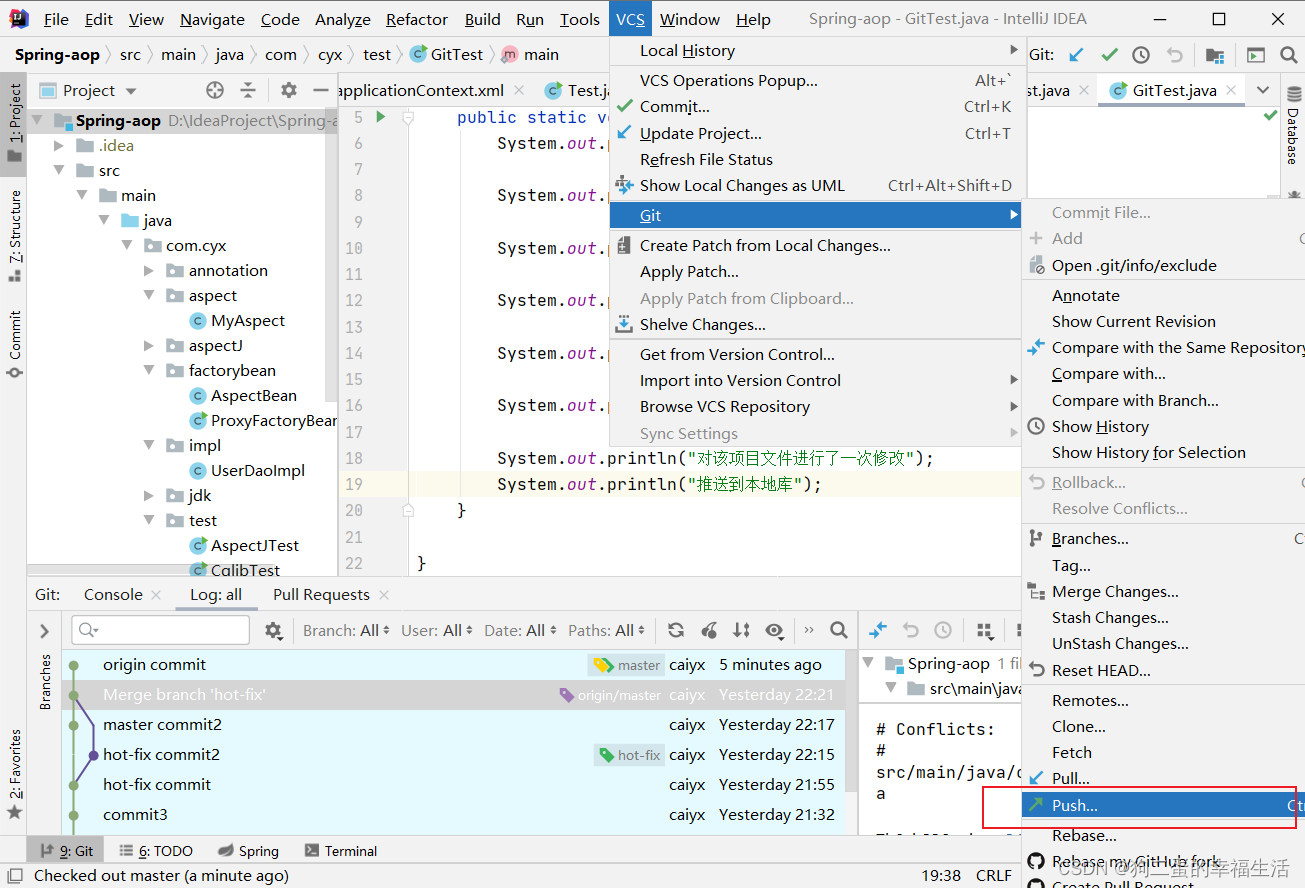Screen dimensions: 1305x888
Task: Close the GitTest.java editor tab
Action: (x=1232, y=90)
